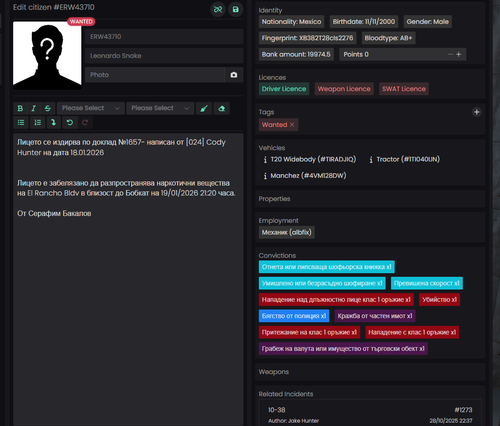Select the Нападение с клас 1 оръжие conviction
Screen dimensions: 500x426
point(412,332)
